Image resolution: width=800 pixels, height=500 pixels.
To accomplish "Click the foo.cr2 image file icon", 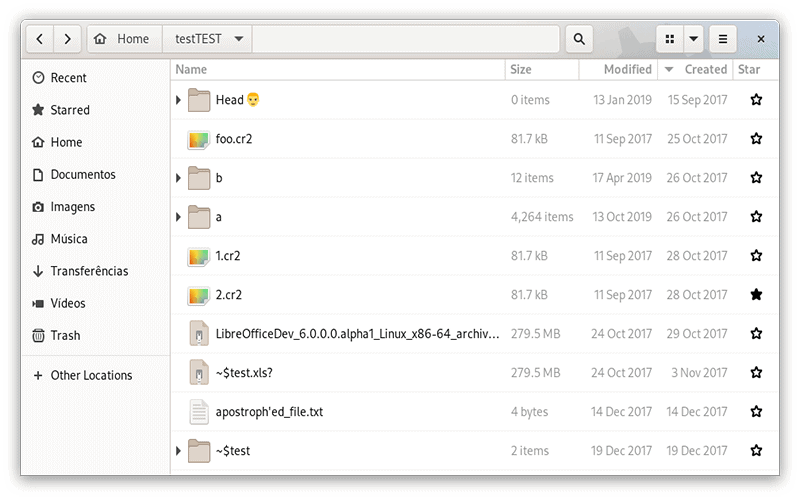I will [198, 139].
